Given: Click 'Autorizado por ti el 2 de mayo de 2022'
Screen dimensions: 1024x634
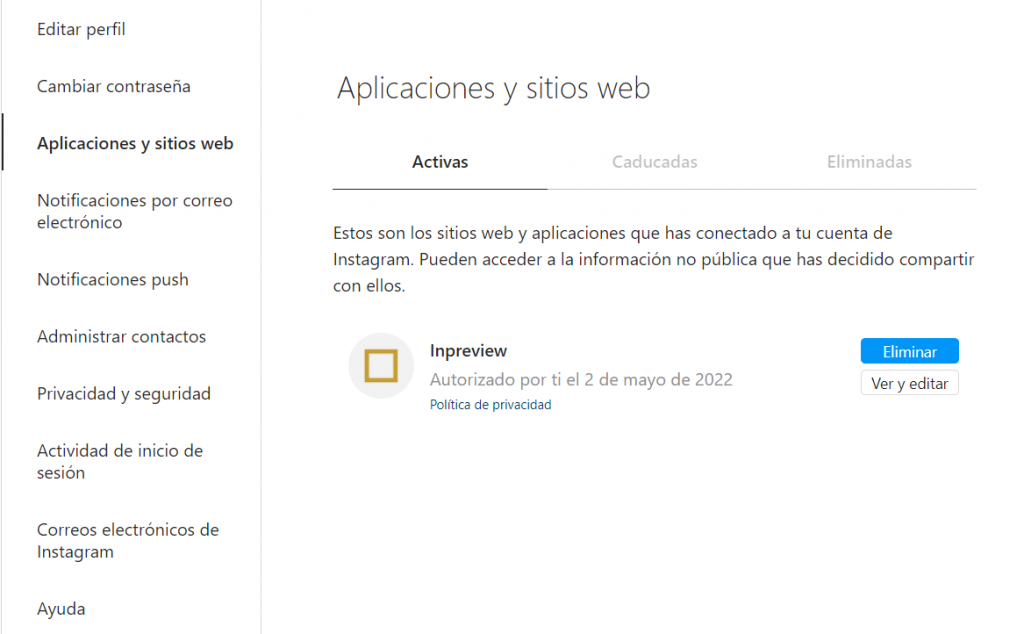Looking at the screenshot, I should pyautogui.click(x=581, y=380).
